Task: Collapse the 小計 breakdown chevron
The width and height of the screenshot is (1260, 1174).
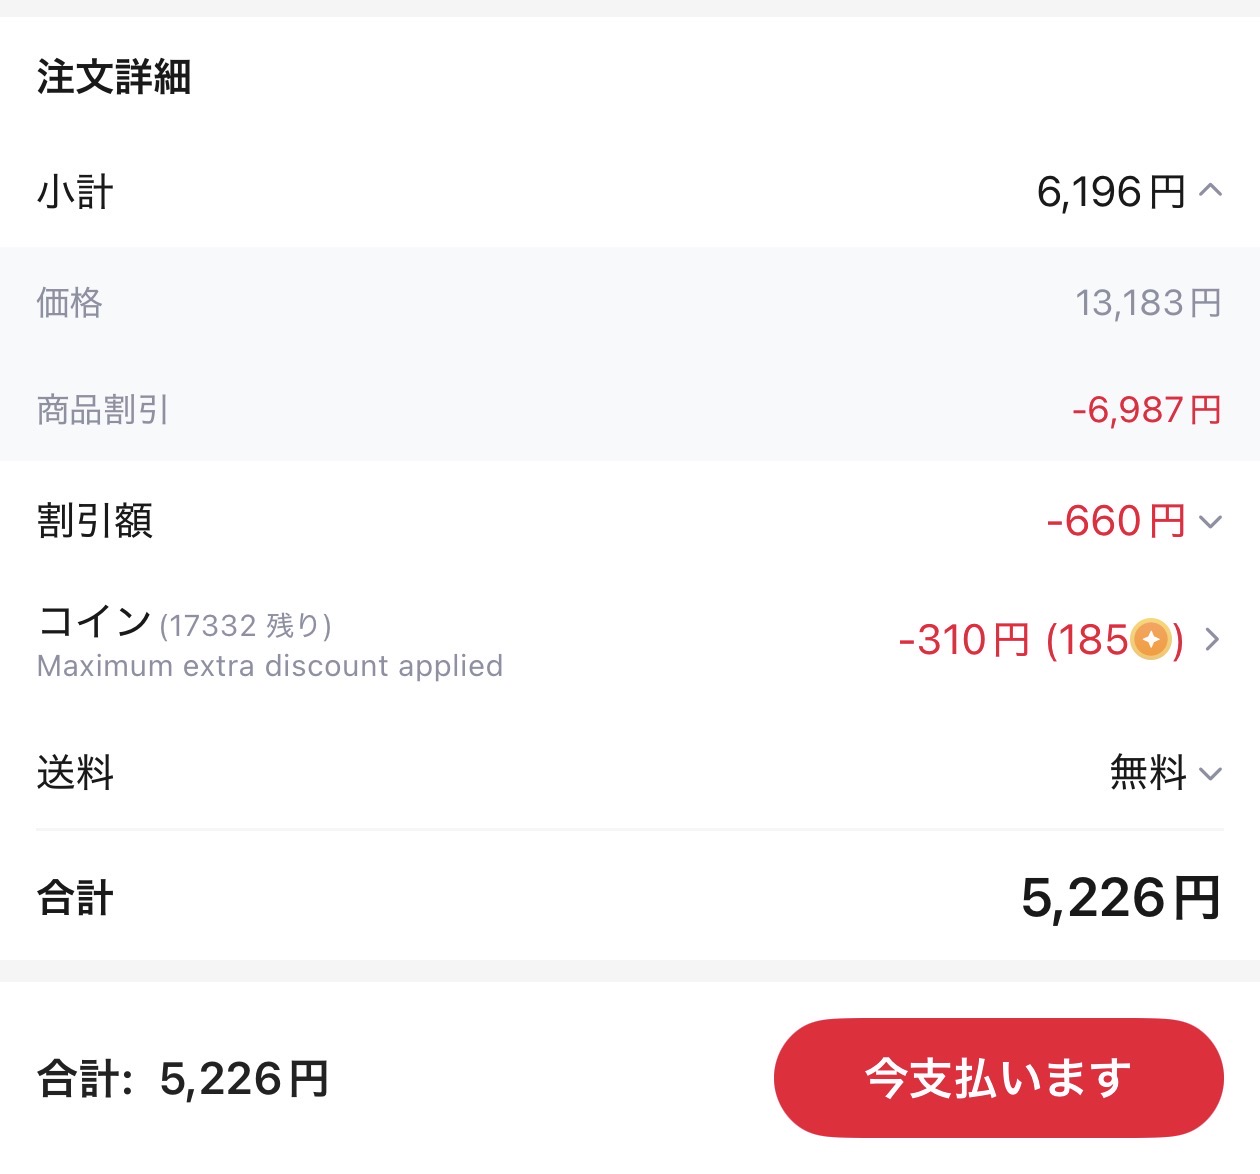Action: pyautogui.click(x=1210, y=190)
